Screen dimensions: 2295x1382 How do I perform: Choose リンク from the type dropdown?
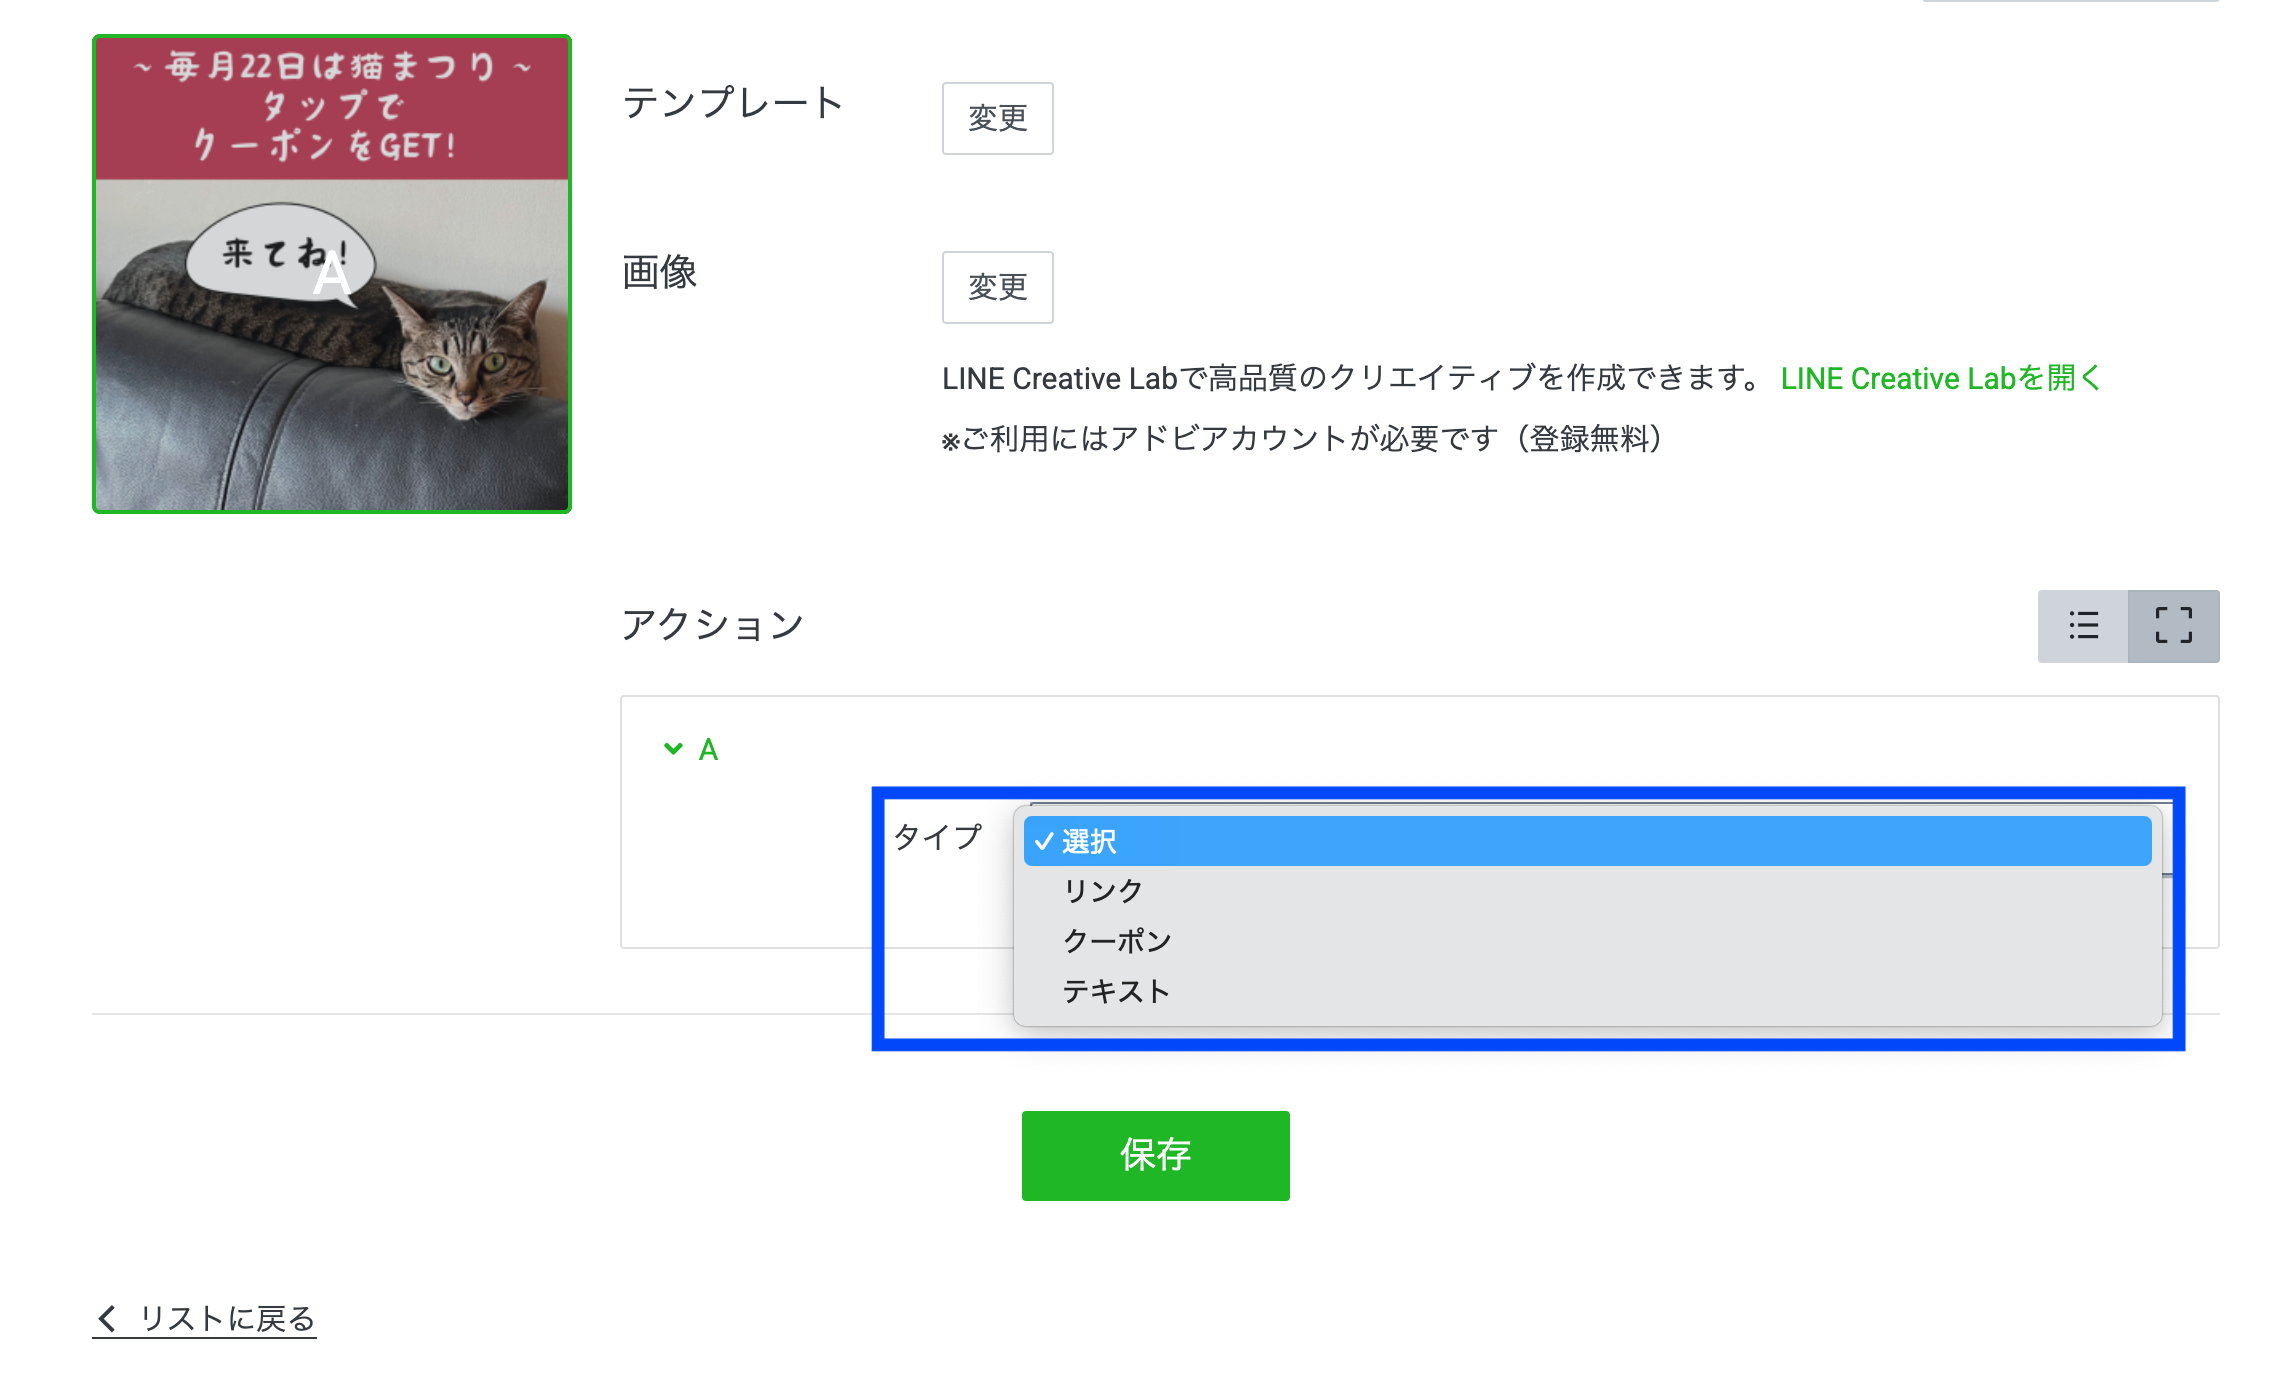point(1102,891)
